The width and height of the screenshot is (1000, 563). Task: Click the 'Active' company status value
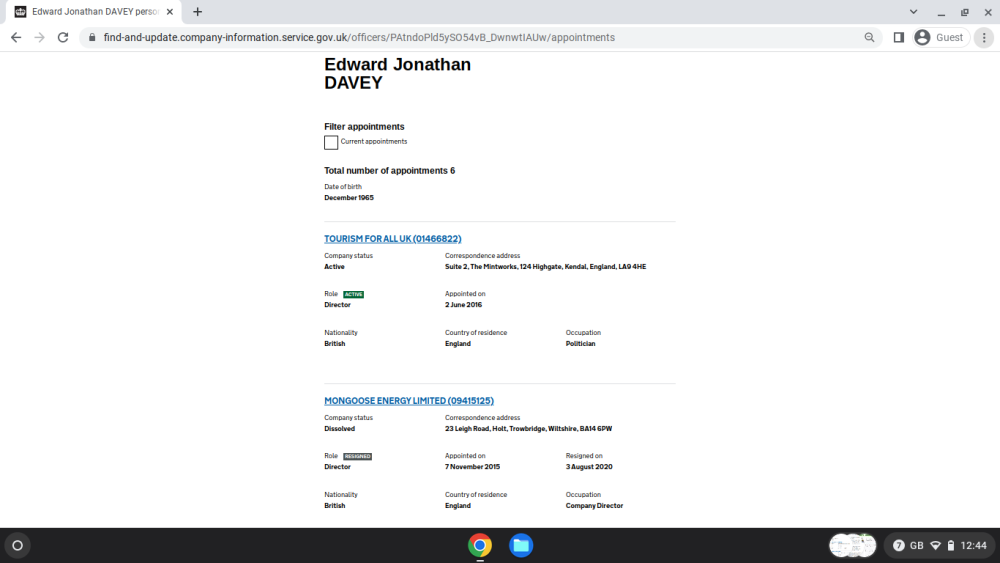click(334, 267)
